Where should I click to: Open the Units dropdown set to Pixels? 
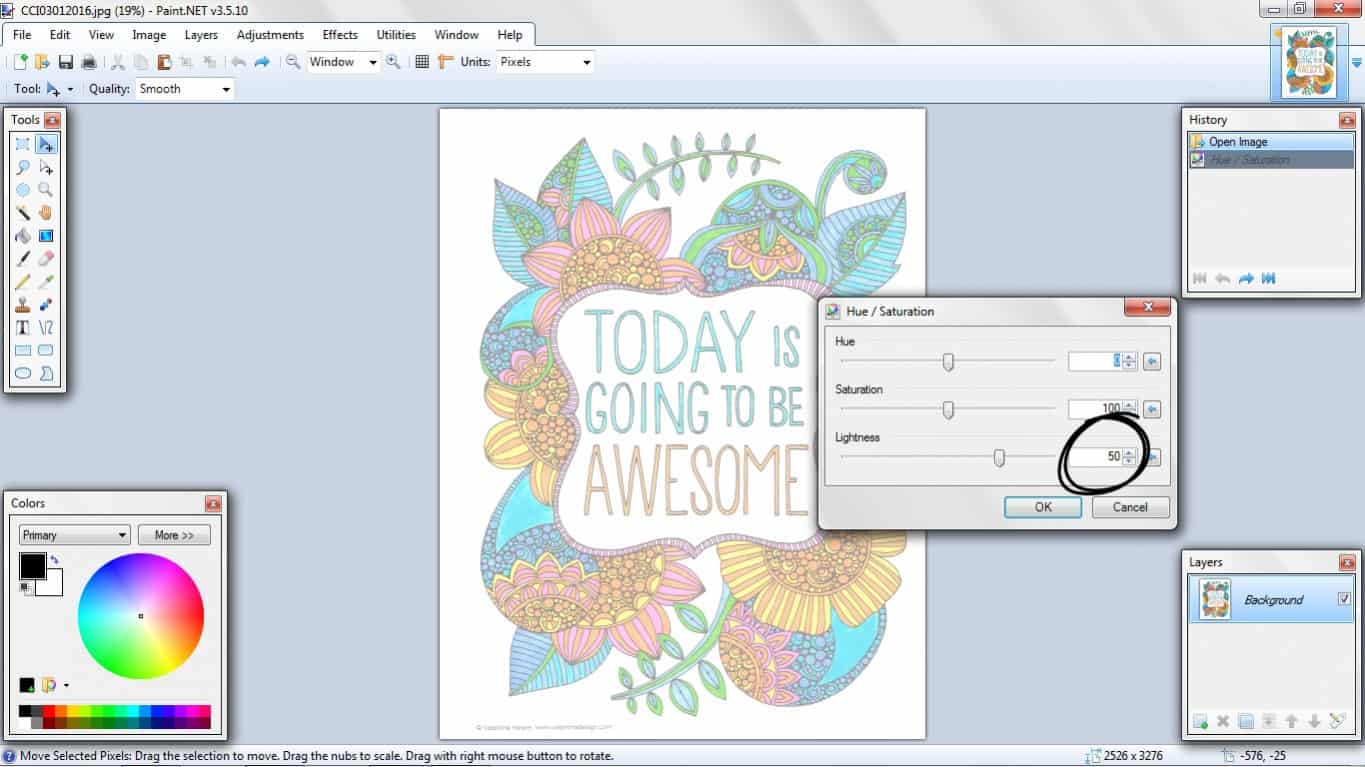pos(545,61)
